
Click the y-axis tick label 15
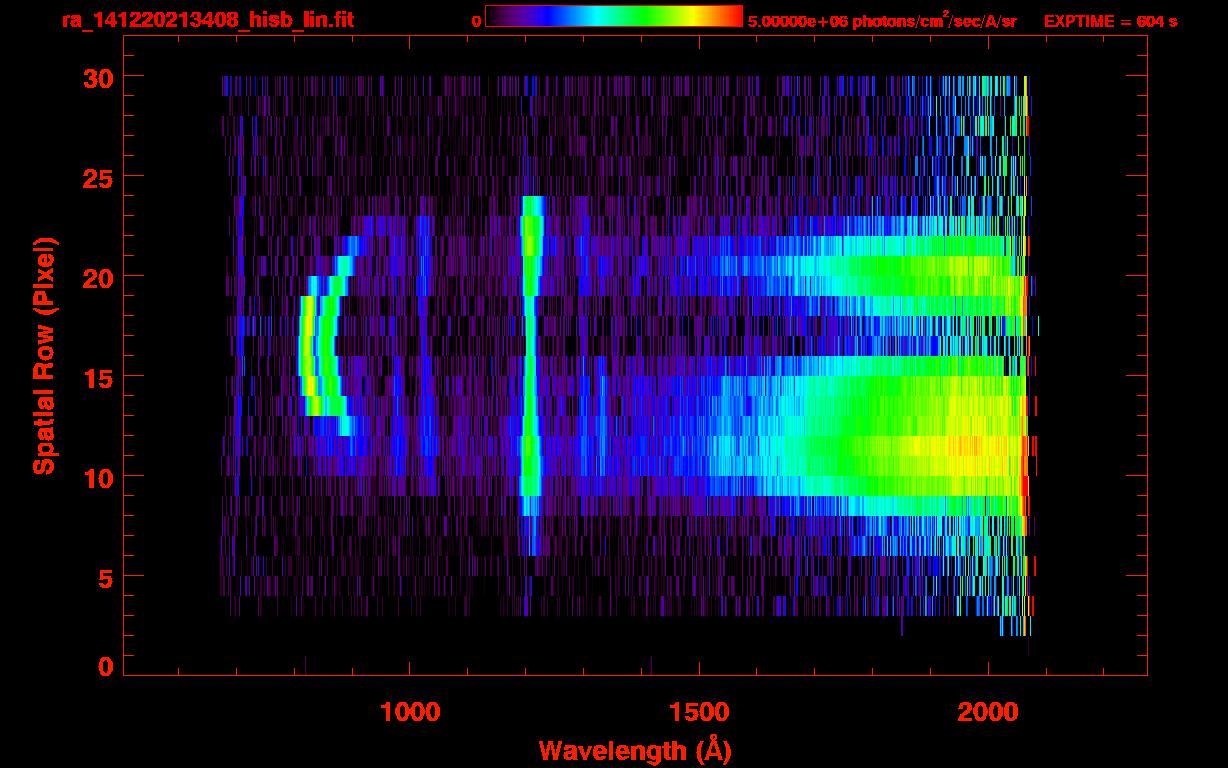(98, 377)
